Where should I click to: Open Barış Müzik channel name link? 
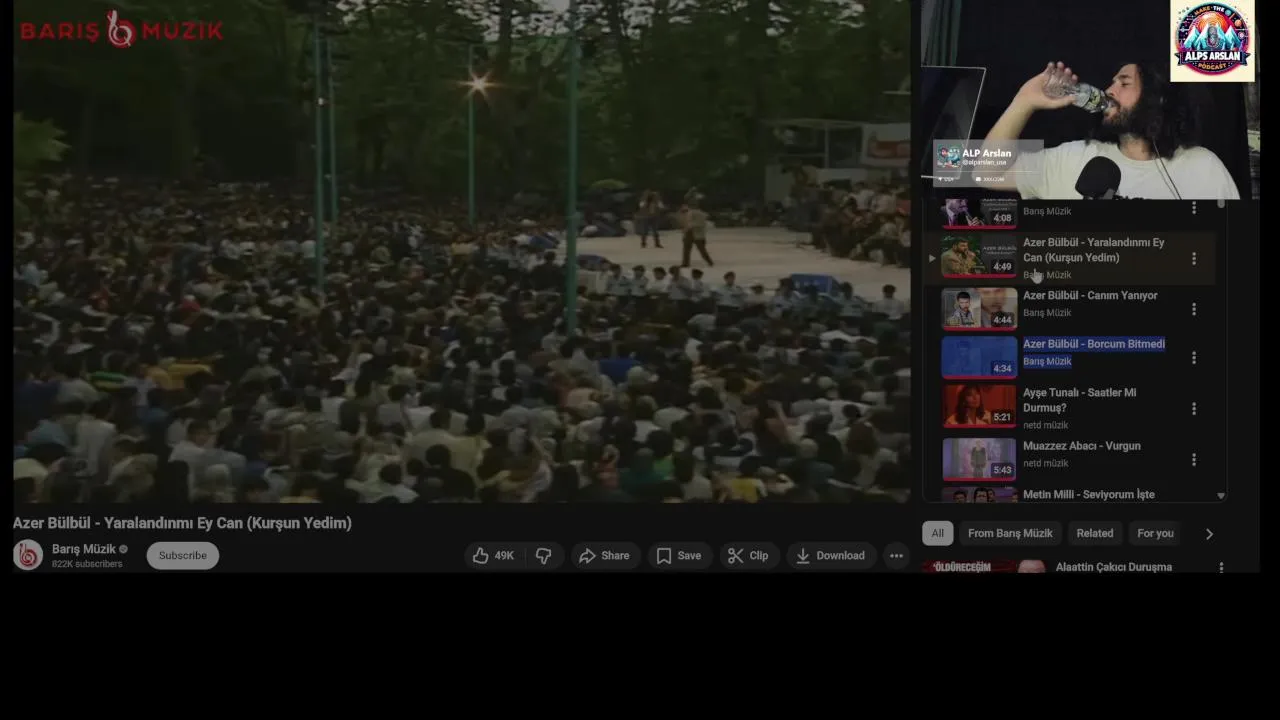coord(84,549)
